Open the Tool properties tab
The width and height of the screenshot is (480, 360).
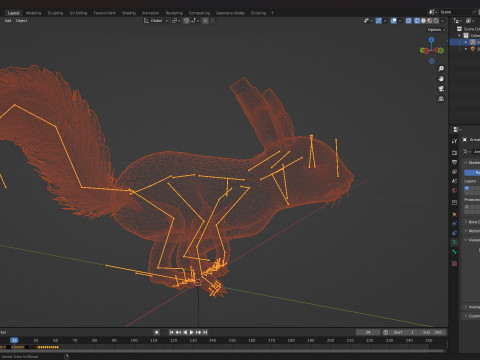click(x=454, y=141)
